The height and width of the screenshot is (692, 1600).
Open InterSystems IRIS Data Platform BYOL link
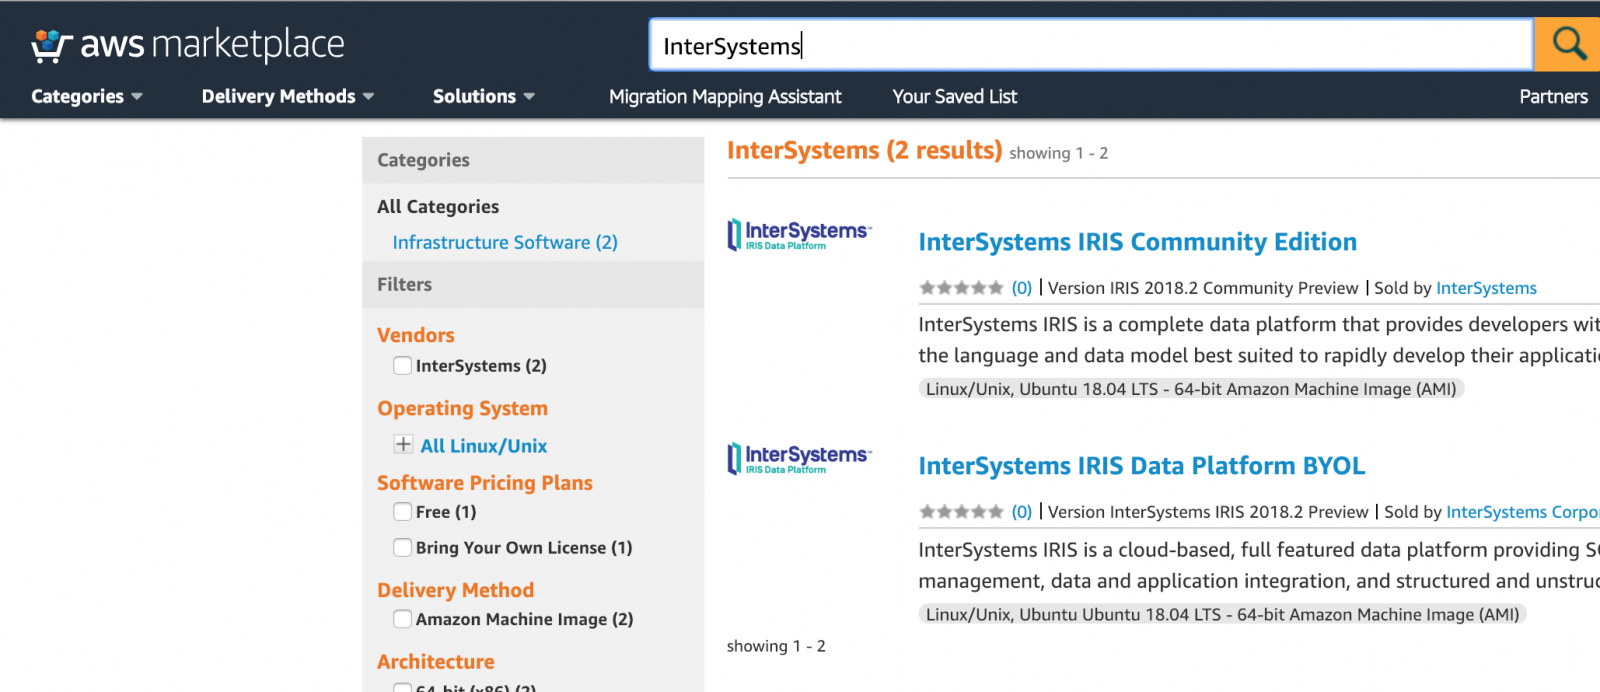[x=1141, y=466]
